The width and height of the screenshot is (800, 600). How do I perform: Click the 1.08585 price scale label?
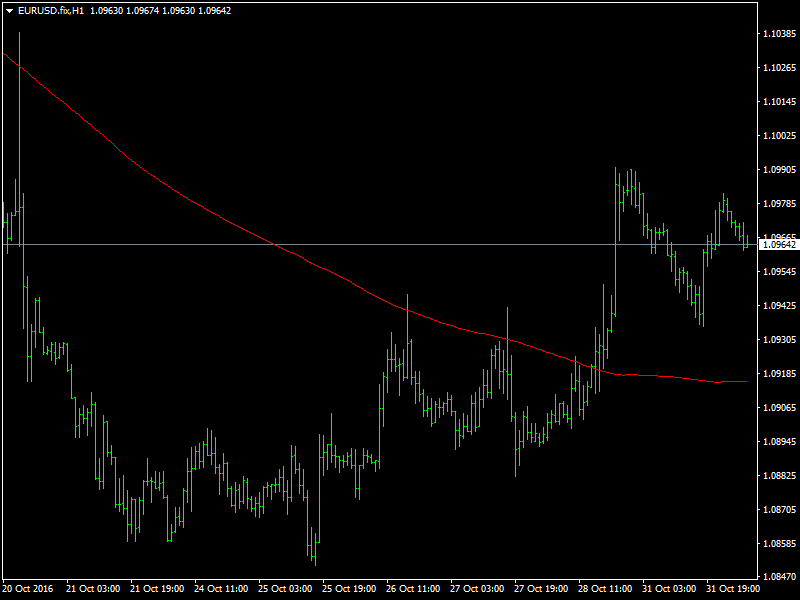click(x=779, y=544)
